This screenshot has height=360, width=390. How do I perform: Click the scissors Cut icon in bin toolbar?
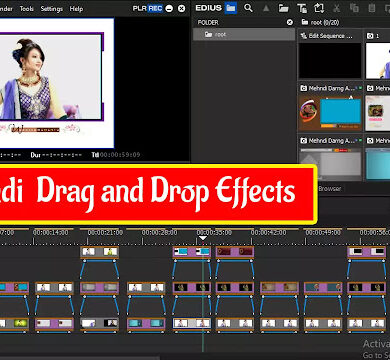coord(337,8)
